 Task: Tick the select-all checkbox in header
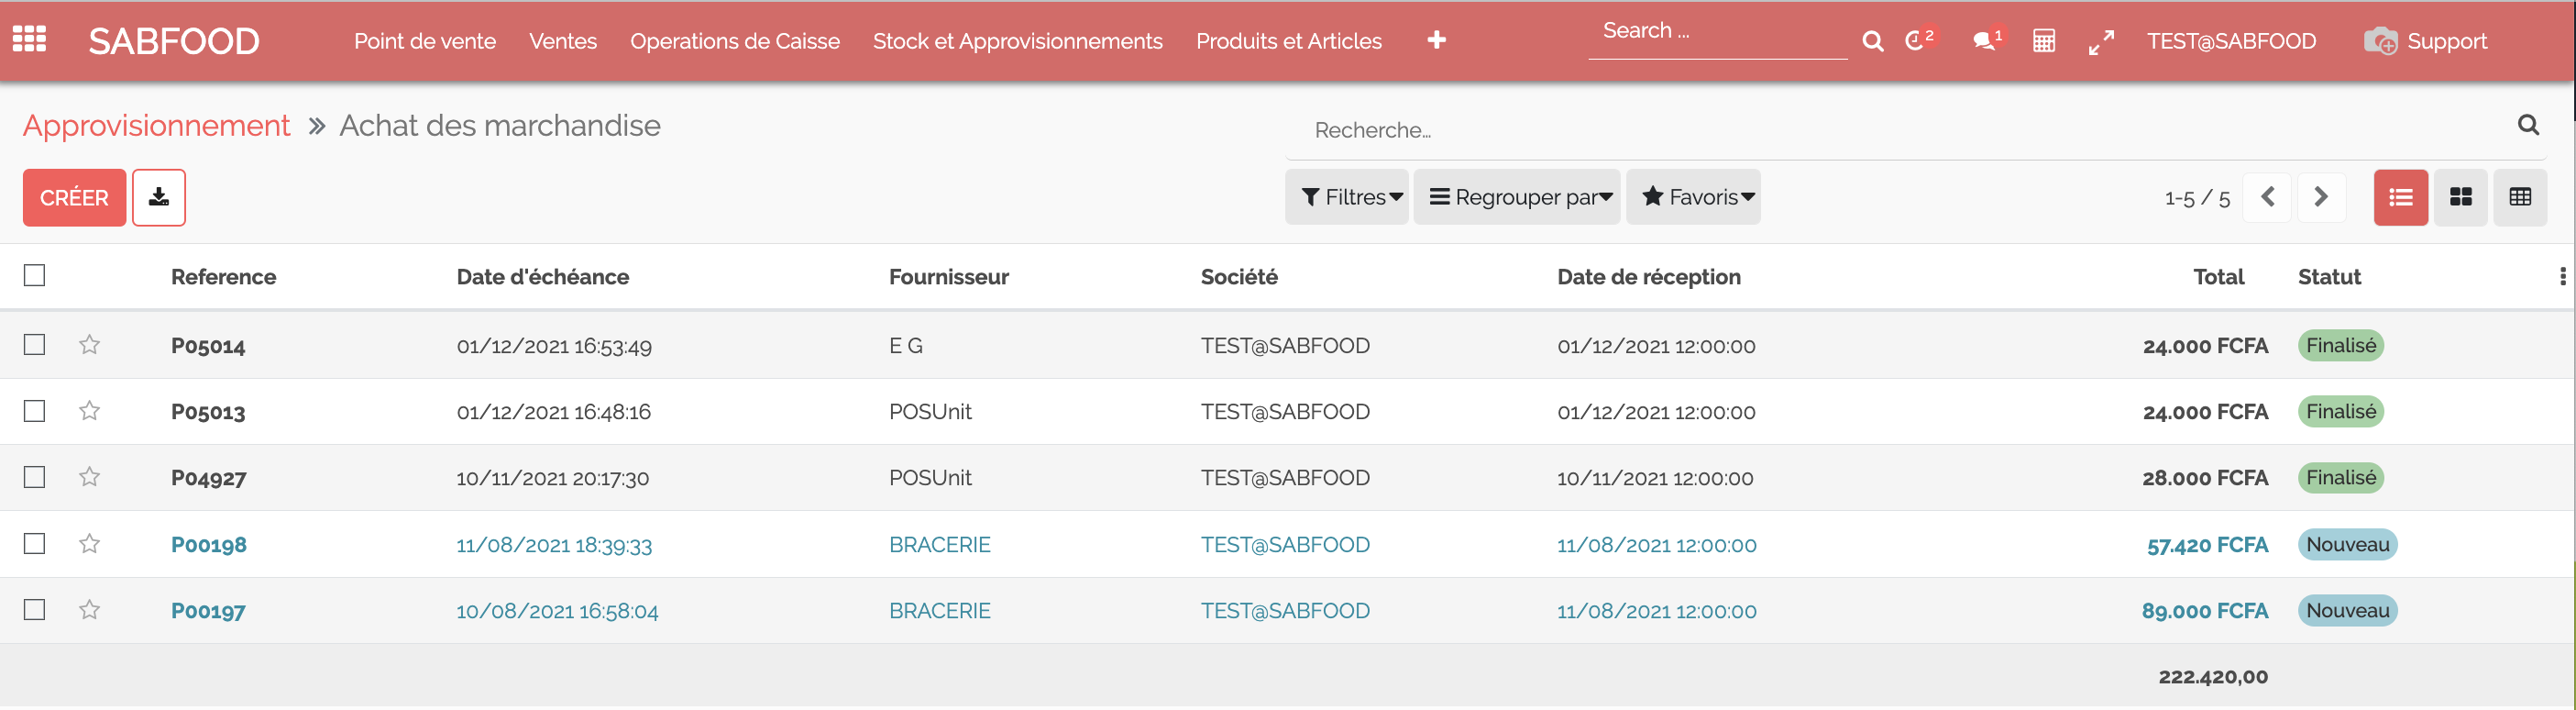pos(35,275)
